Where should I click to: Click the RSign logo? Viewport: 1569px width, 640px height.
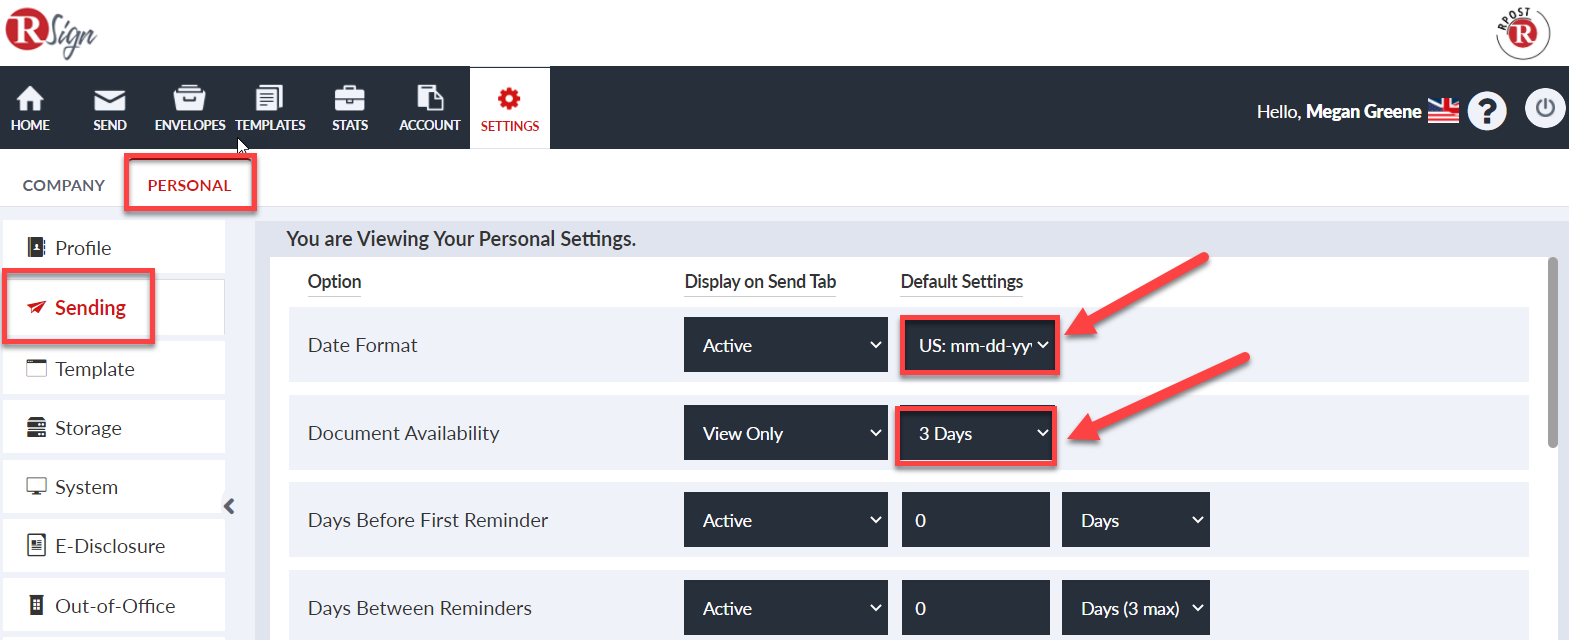(x=51, y=33)
